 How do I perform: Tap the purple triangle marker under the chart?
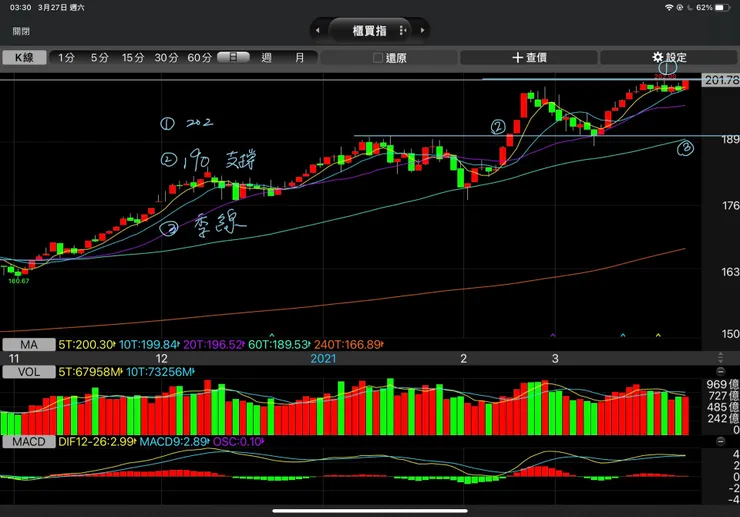point(553,335)
